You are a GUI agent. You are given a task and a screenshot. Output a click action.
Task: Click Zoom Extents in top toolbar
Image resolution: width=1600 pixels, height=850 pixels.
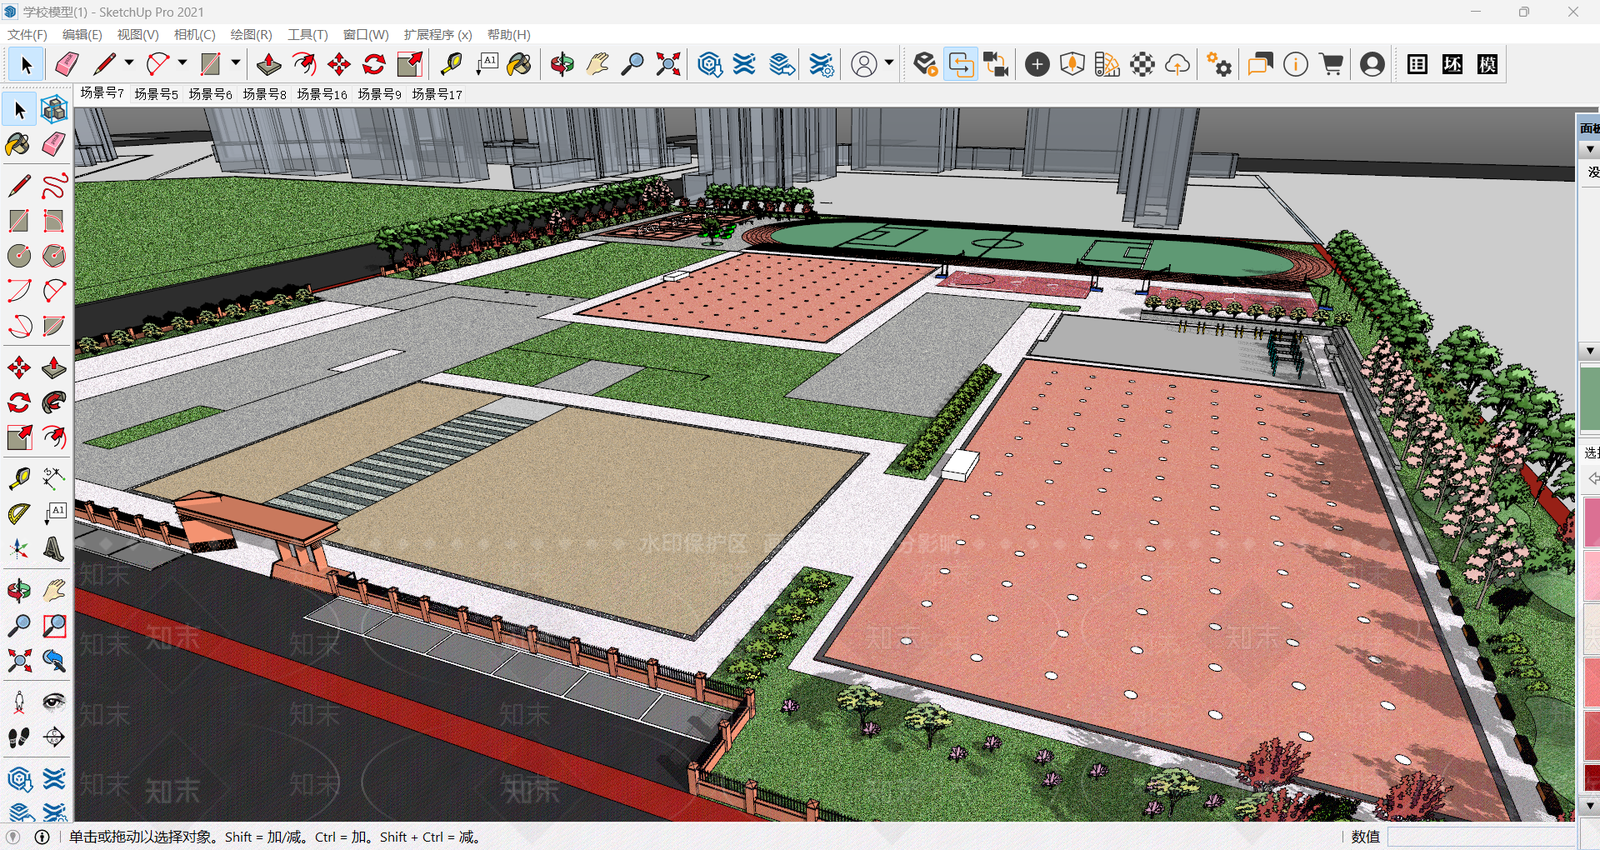pos(668,65)
